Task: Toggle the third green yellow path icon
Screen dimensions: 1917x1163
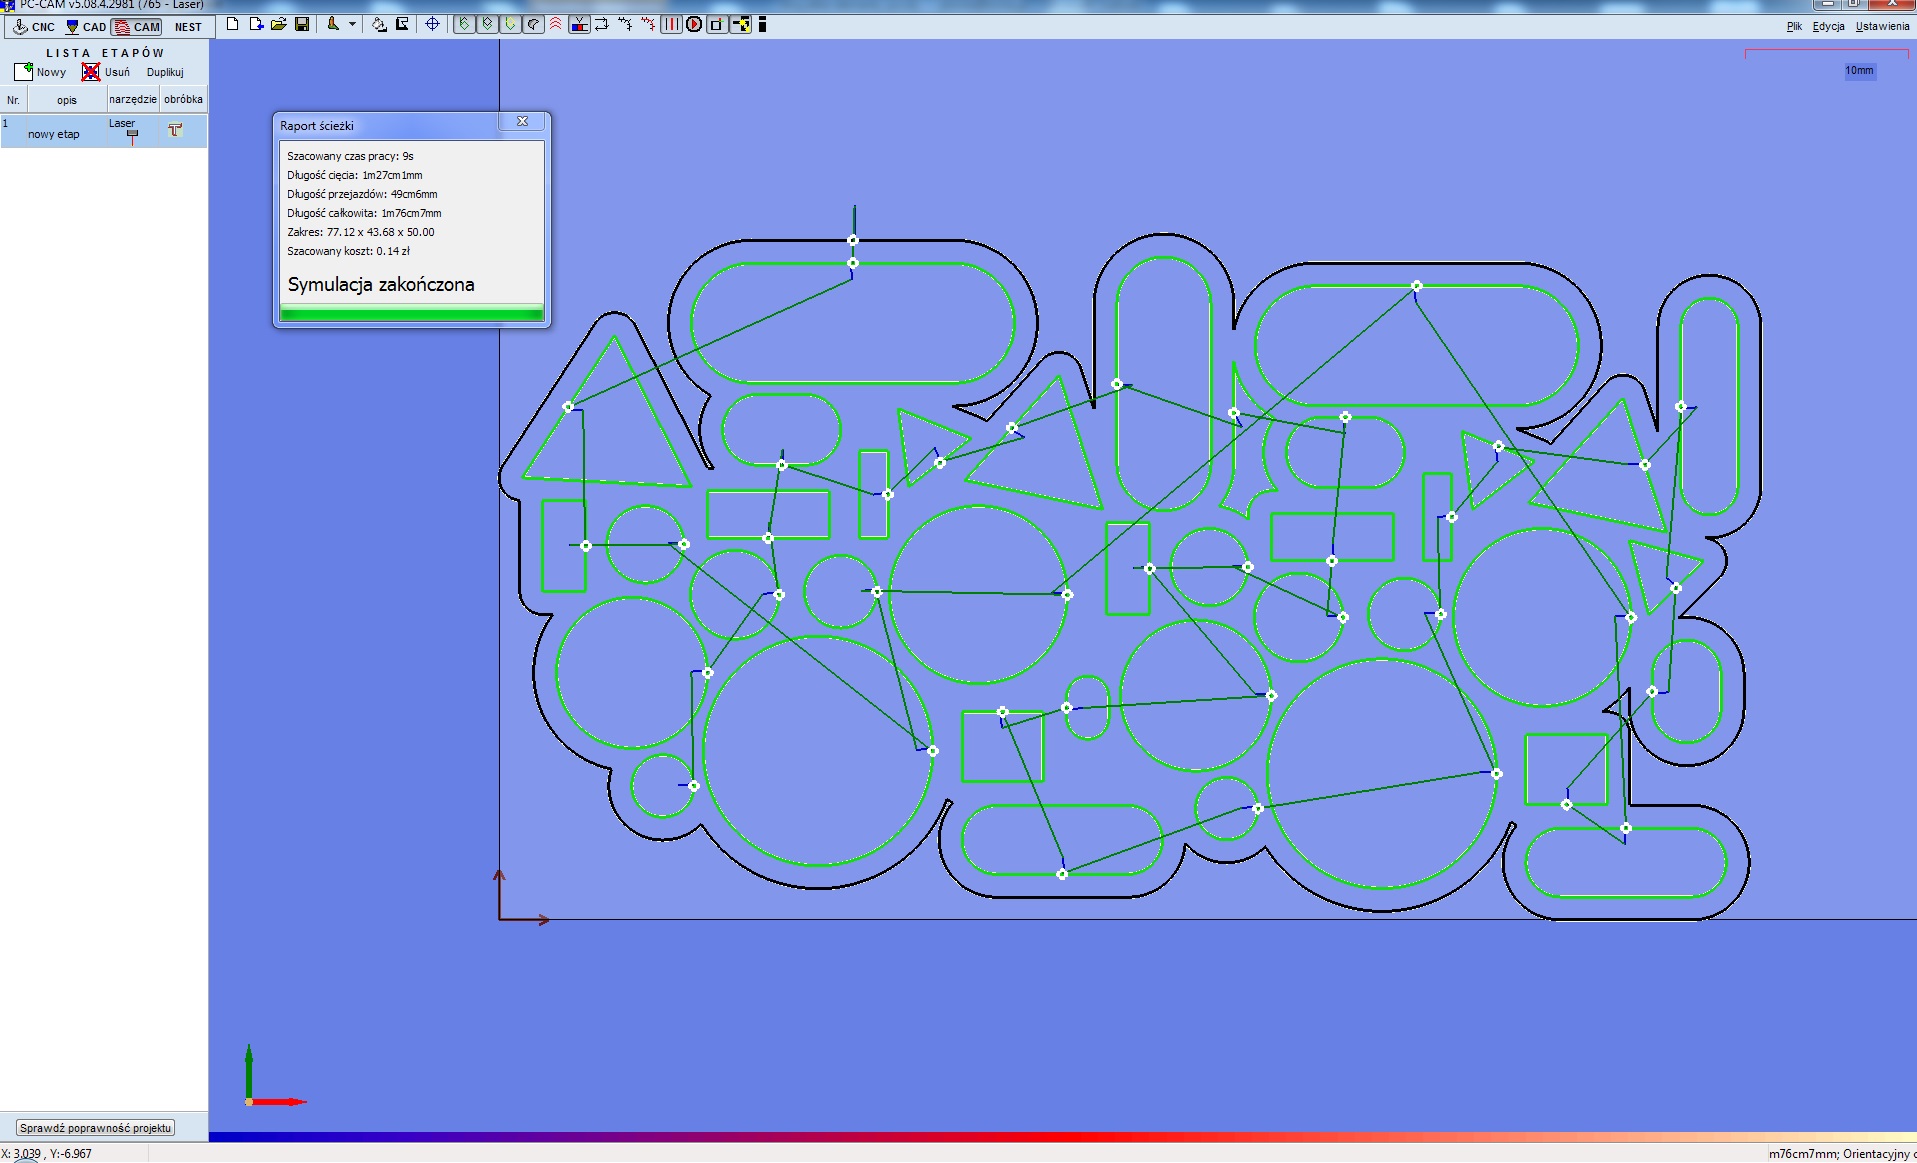Action: (x=510, y=24)
